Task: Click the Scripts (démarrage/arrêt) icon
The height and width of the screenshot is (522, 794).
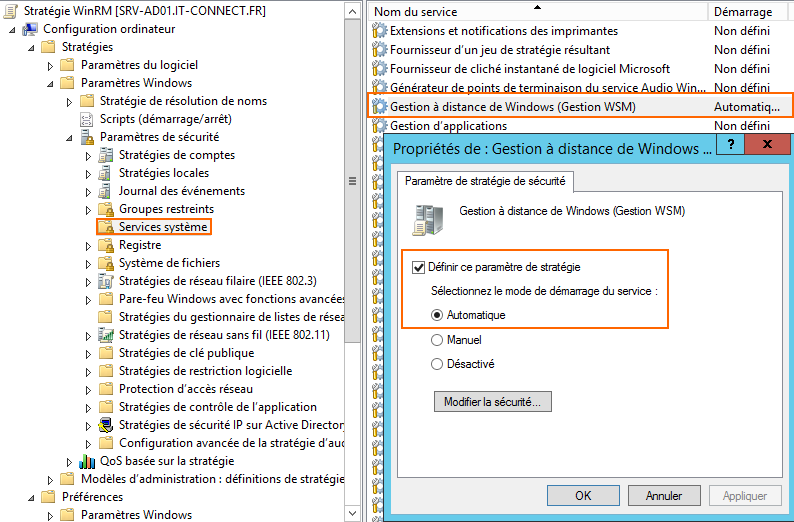Action: tap(87, 119)
